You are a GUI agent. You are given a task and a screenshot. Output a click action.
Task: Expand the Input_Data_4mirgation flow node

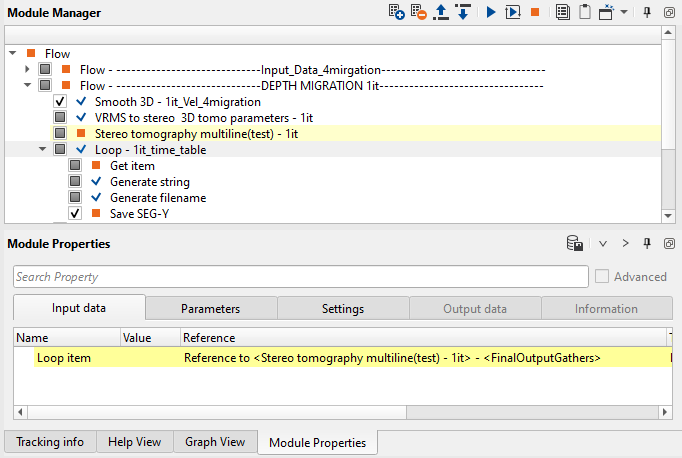tap(27, 70)
